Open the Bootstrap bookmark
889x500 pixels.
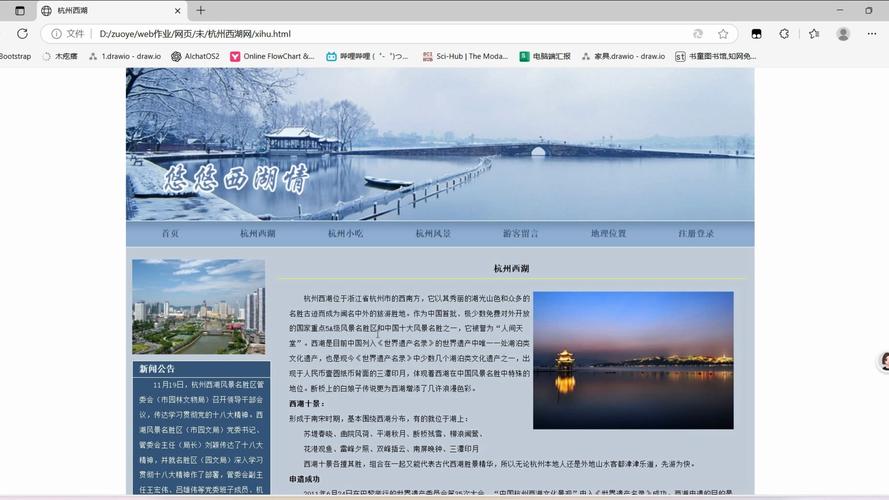click(x=15, y=56)
